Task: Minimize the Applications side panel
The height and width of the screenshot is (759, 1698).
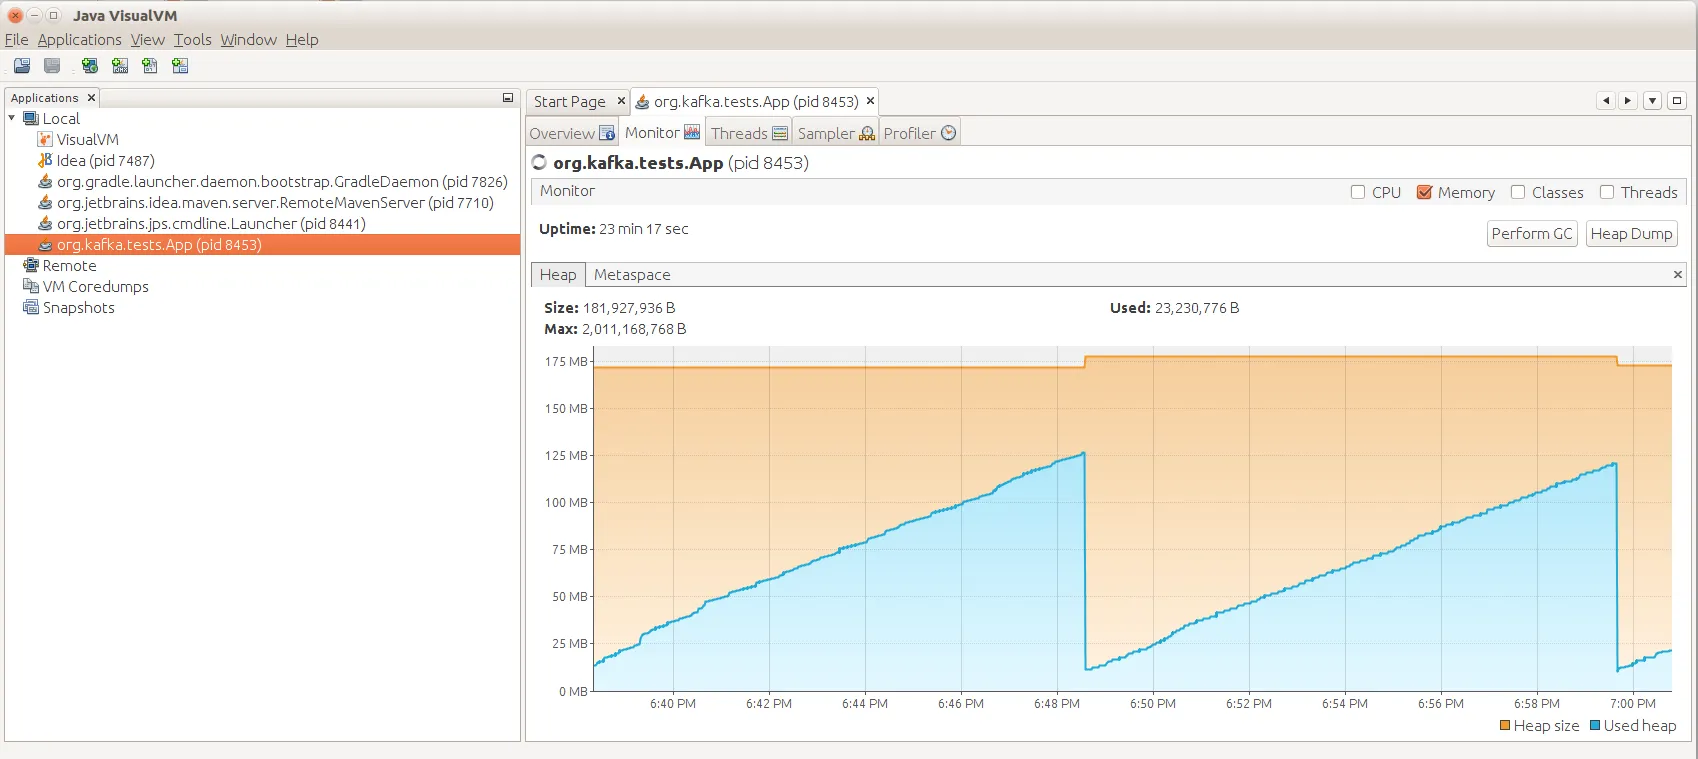Action: pos(508,98)
